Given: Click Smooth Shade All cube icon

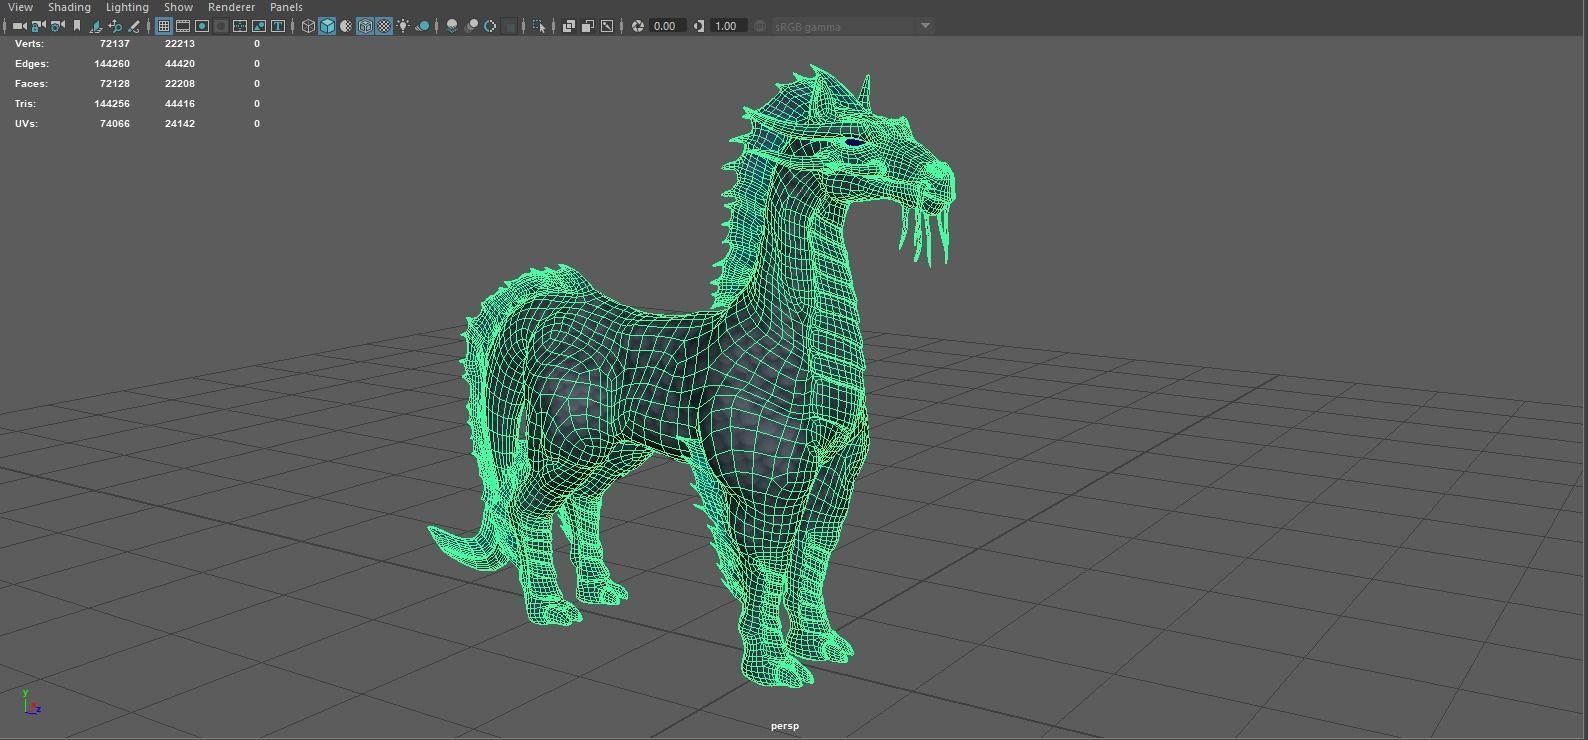Looking at the screenshot, I should pos(327,26).
